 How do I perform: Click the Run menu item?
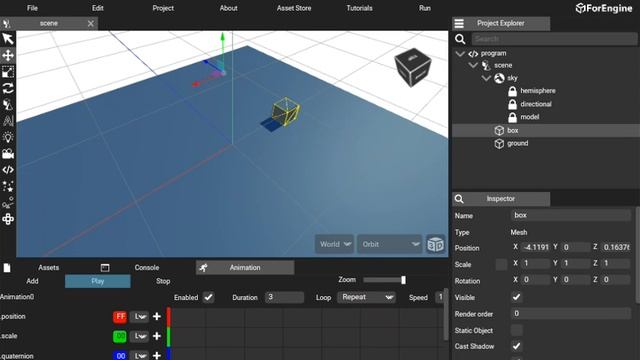pos(424,8)
